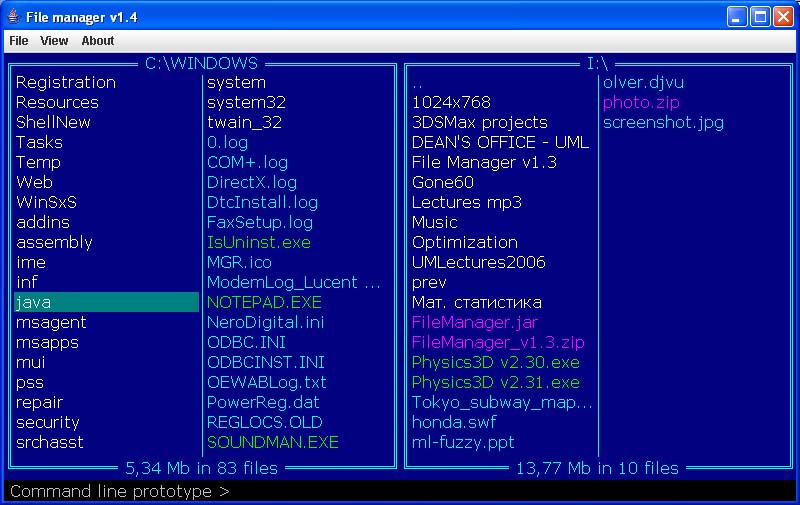
Task: Select the repair folder
Action: pos(39,402)
